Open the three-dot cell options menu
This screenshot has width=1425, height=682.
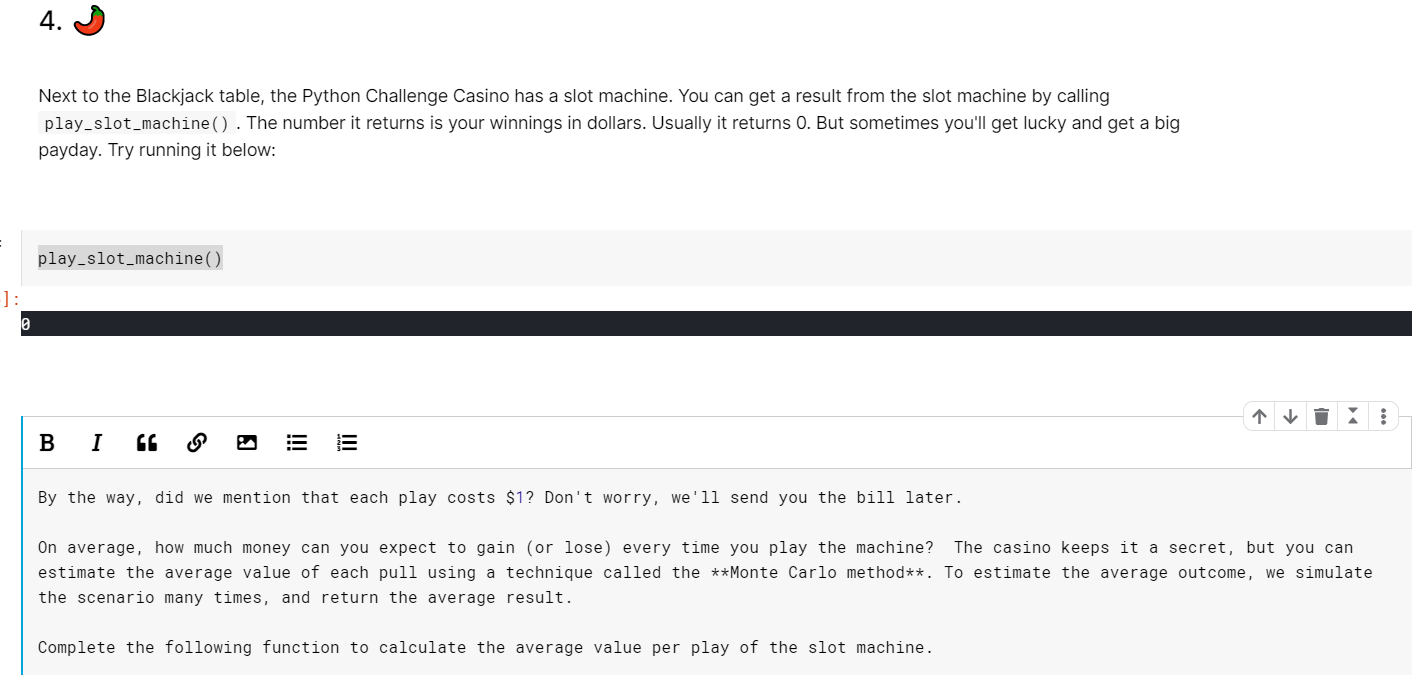pos(1383,416)
